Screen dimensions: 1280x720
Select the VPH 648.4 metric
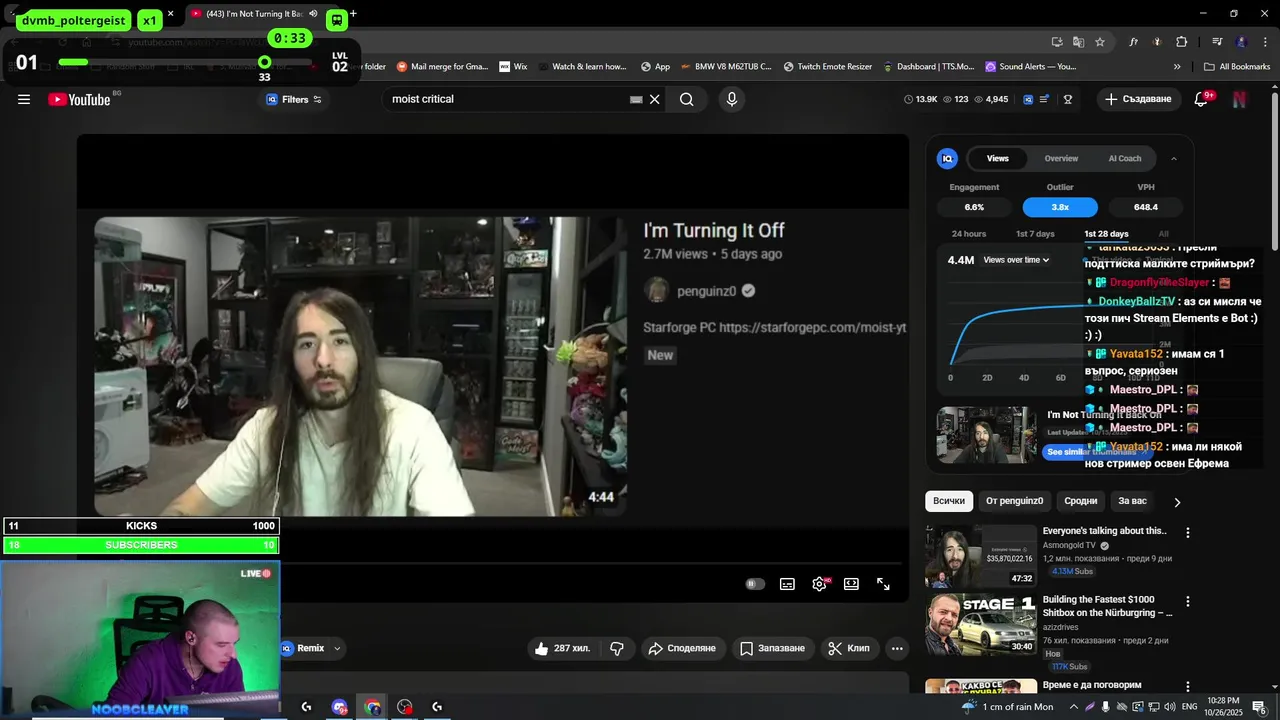1146,207
